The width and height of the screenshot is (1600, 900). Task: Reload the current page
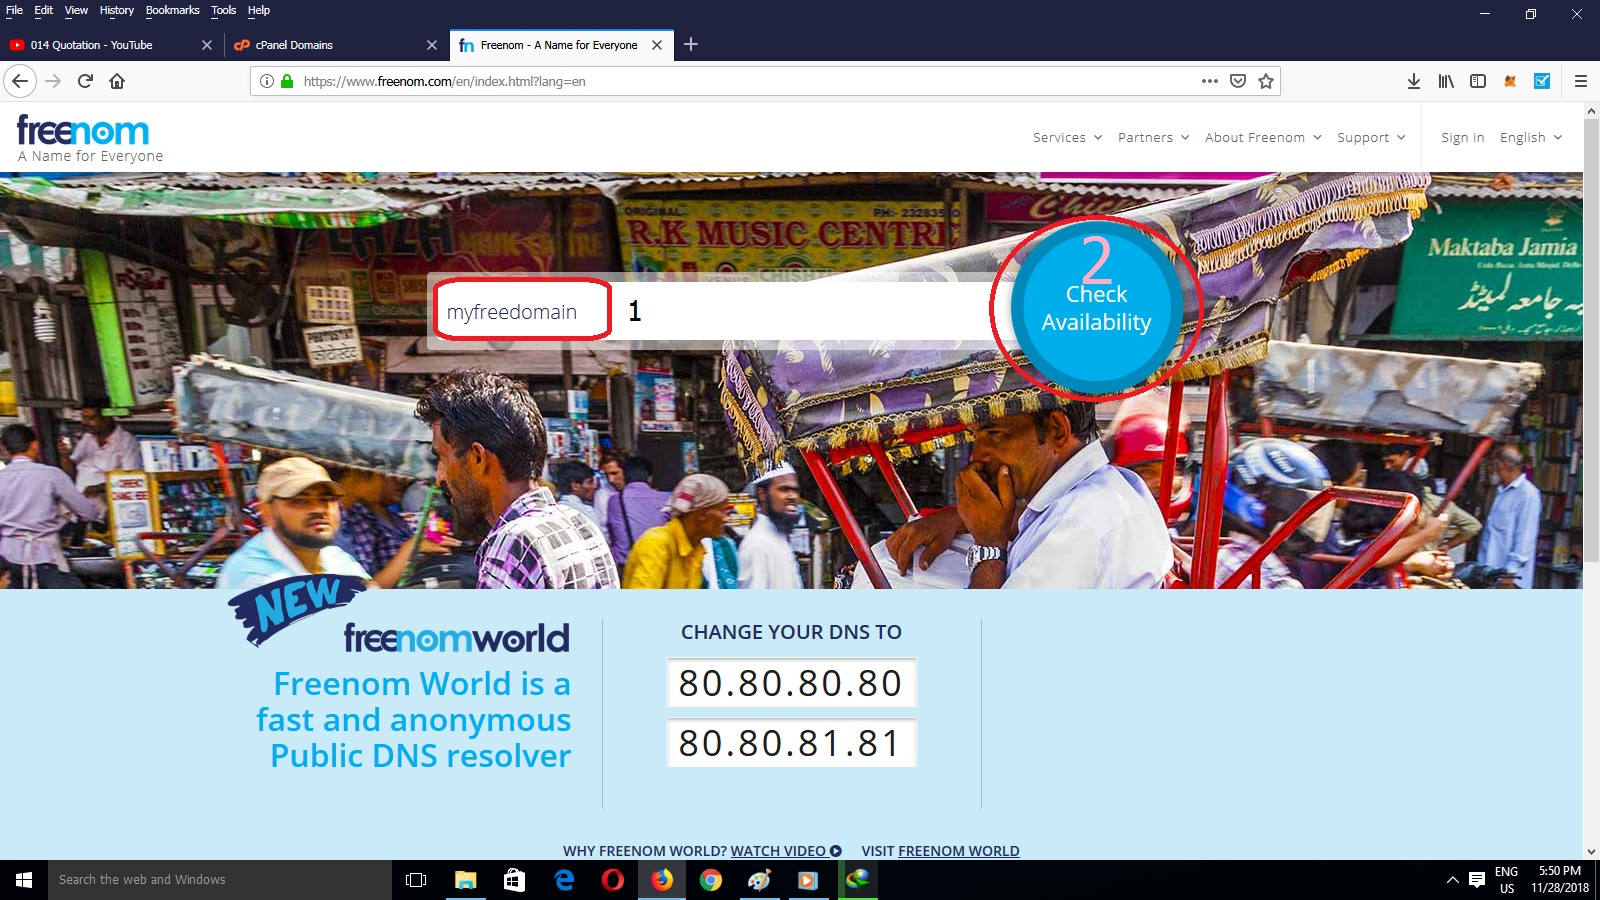(x=85, y=81)
